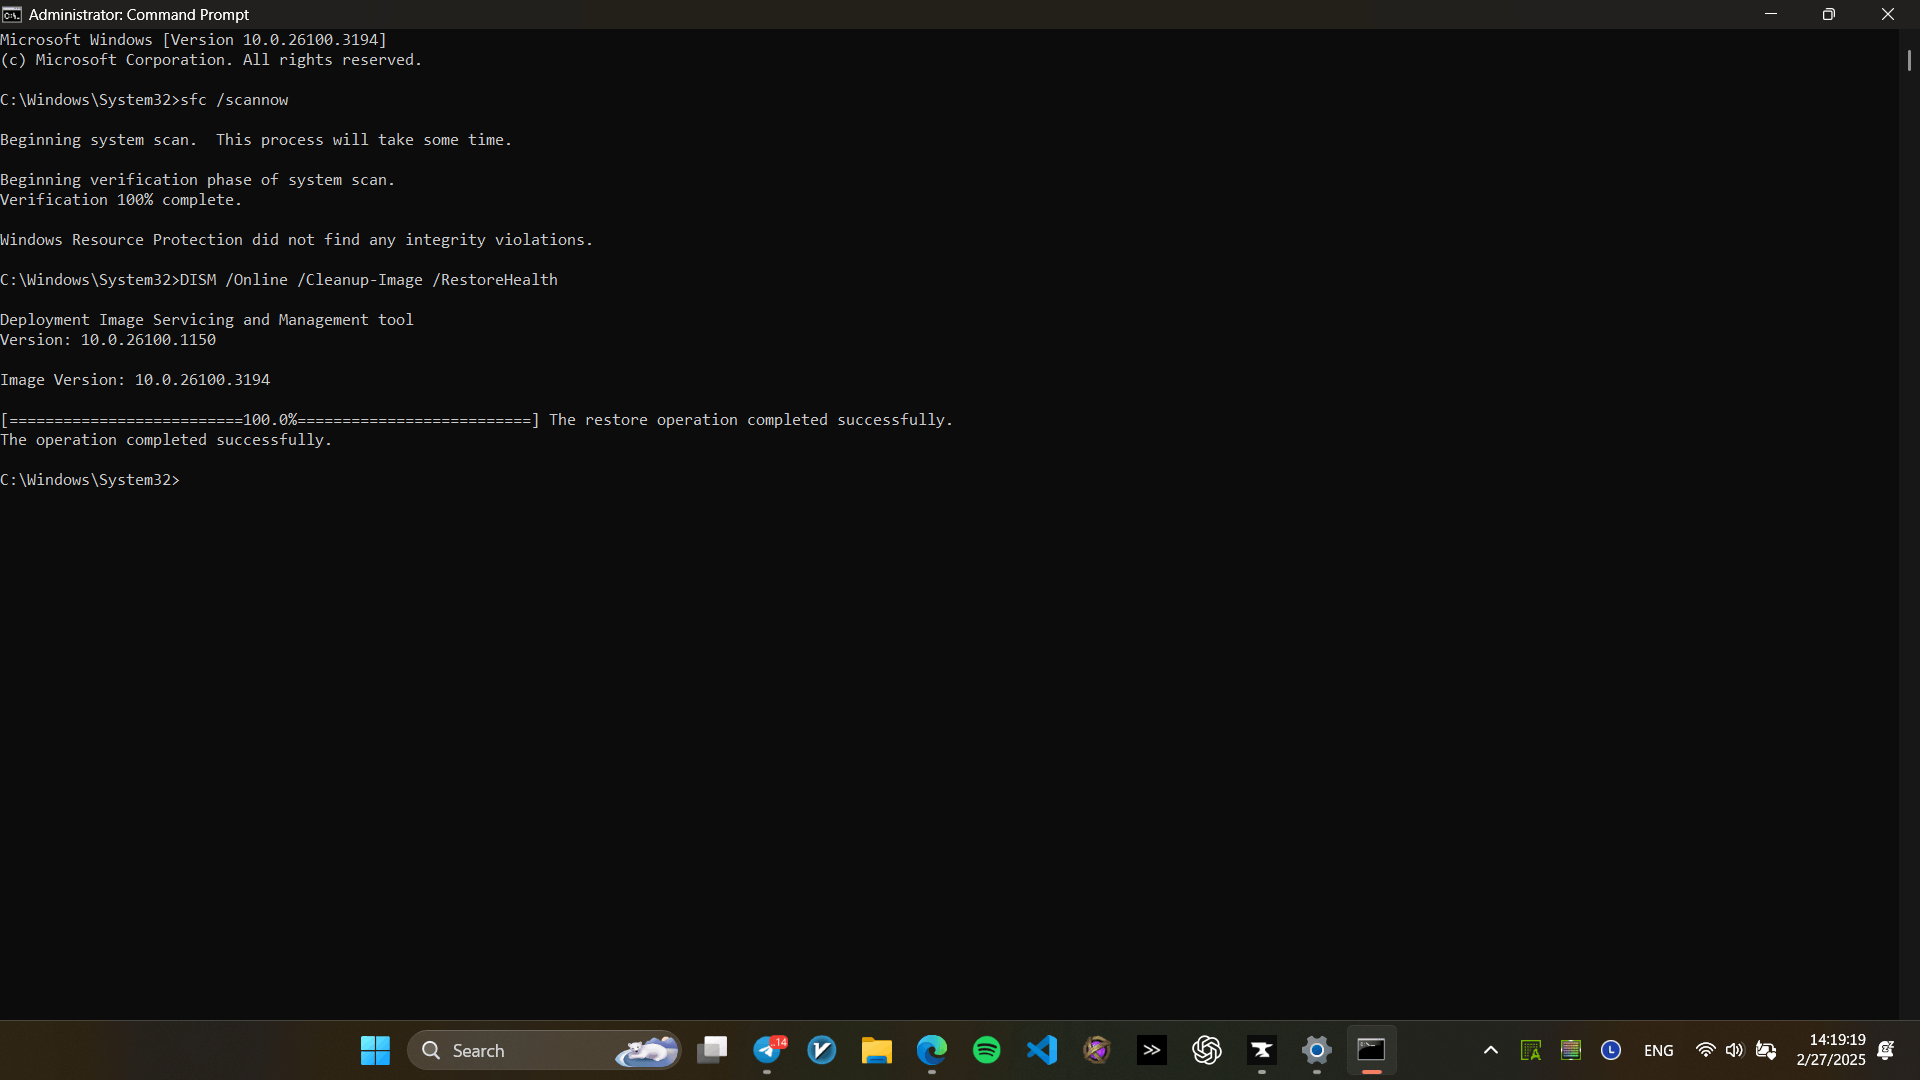Open Command Prompt title bar system menu icon
The image size is (1920, 1080).
click(x=12, y=14)
